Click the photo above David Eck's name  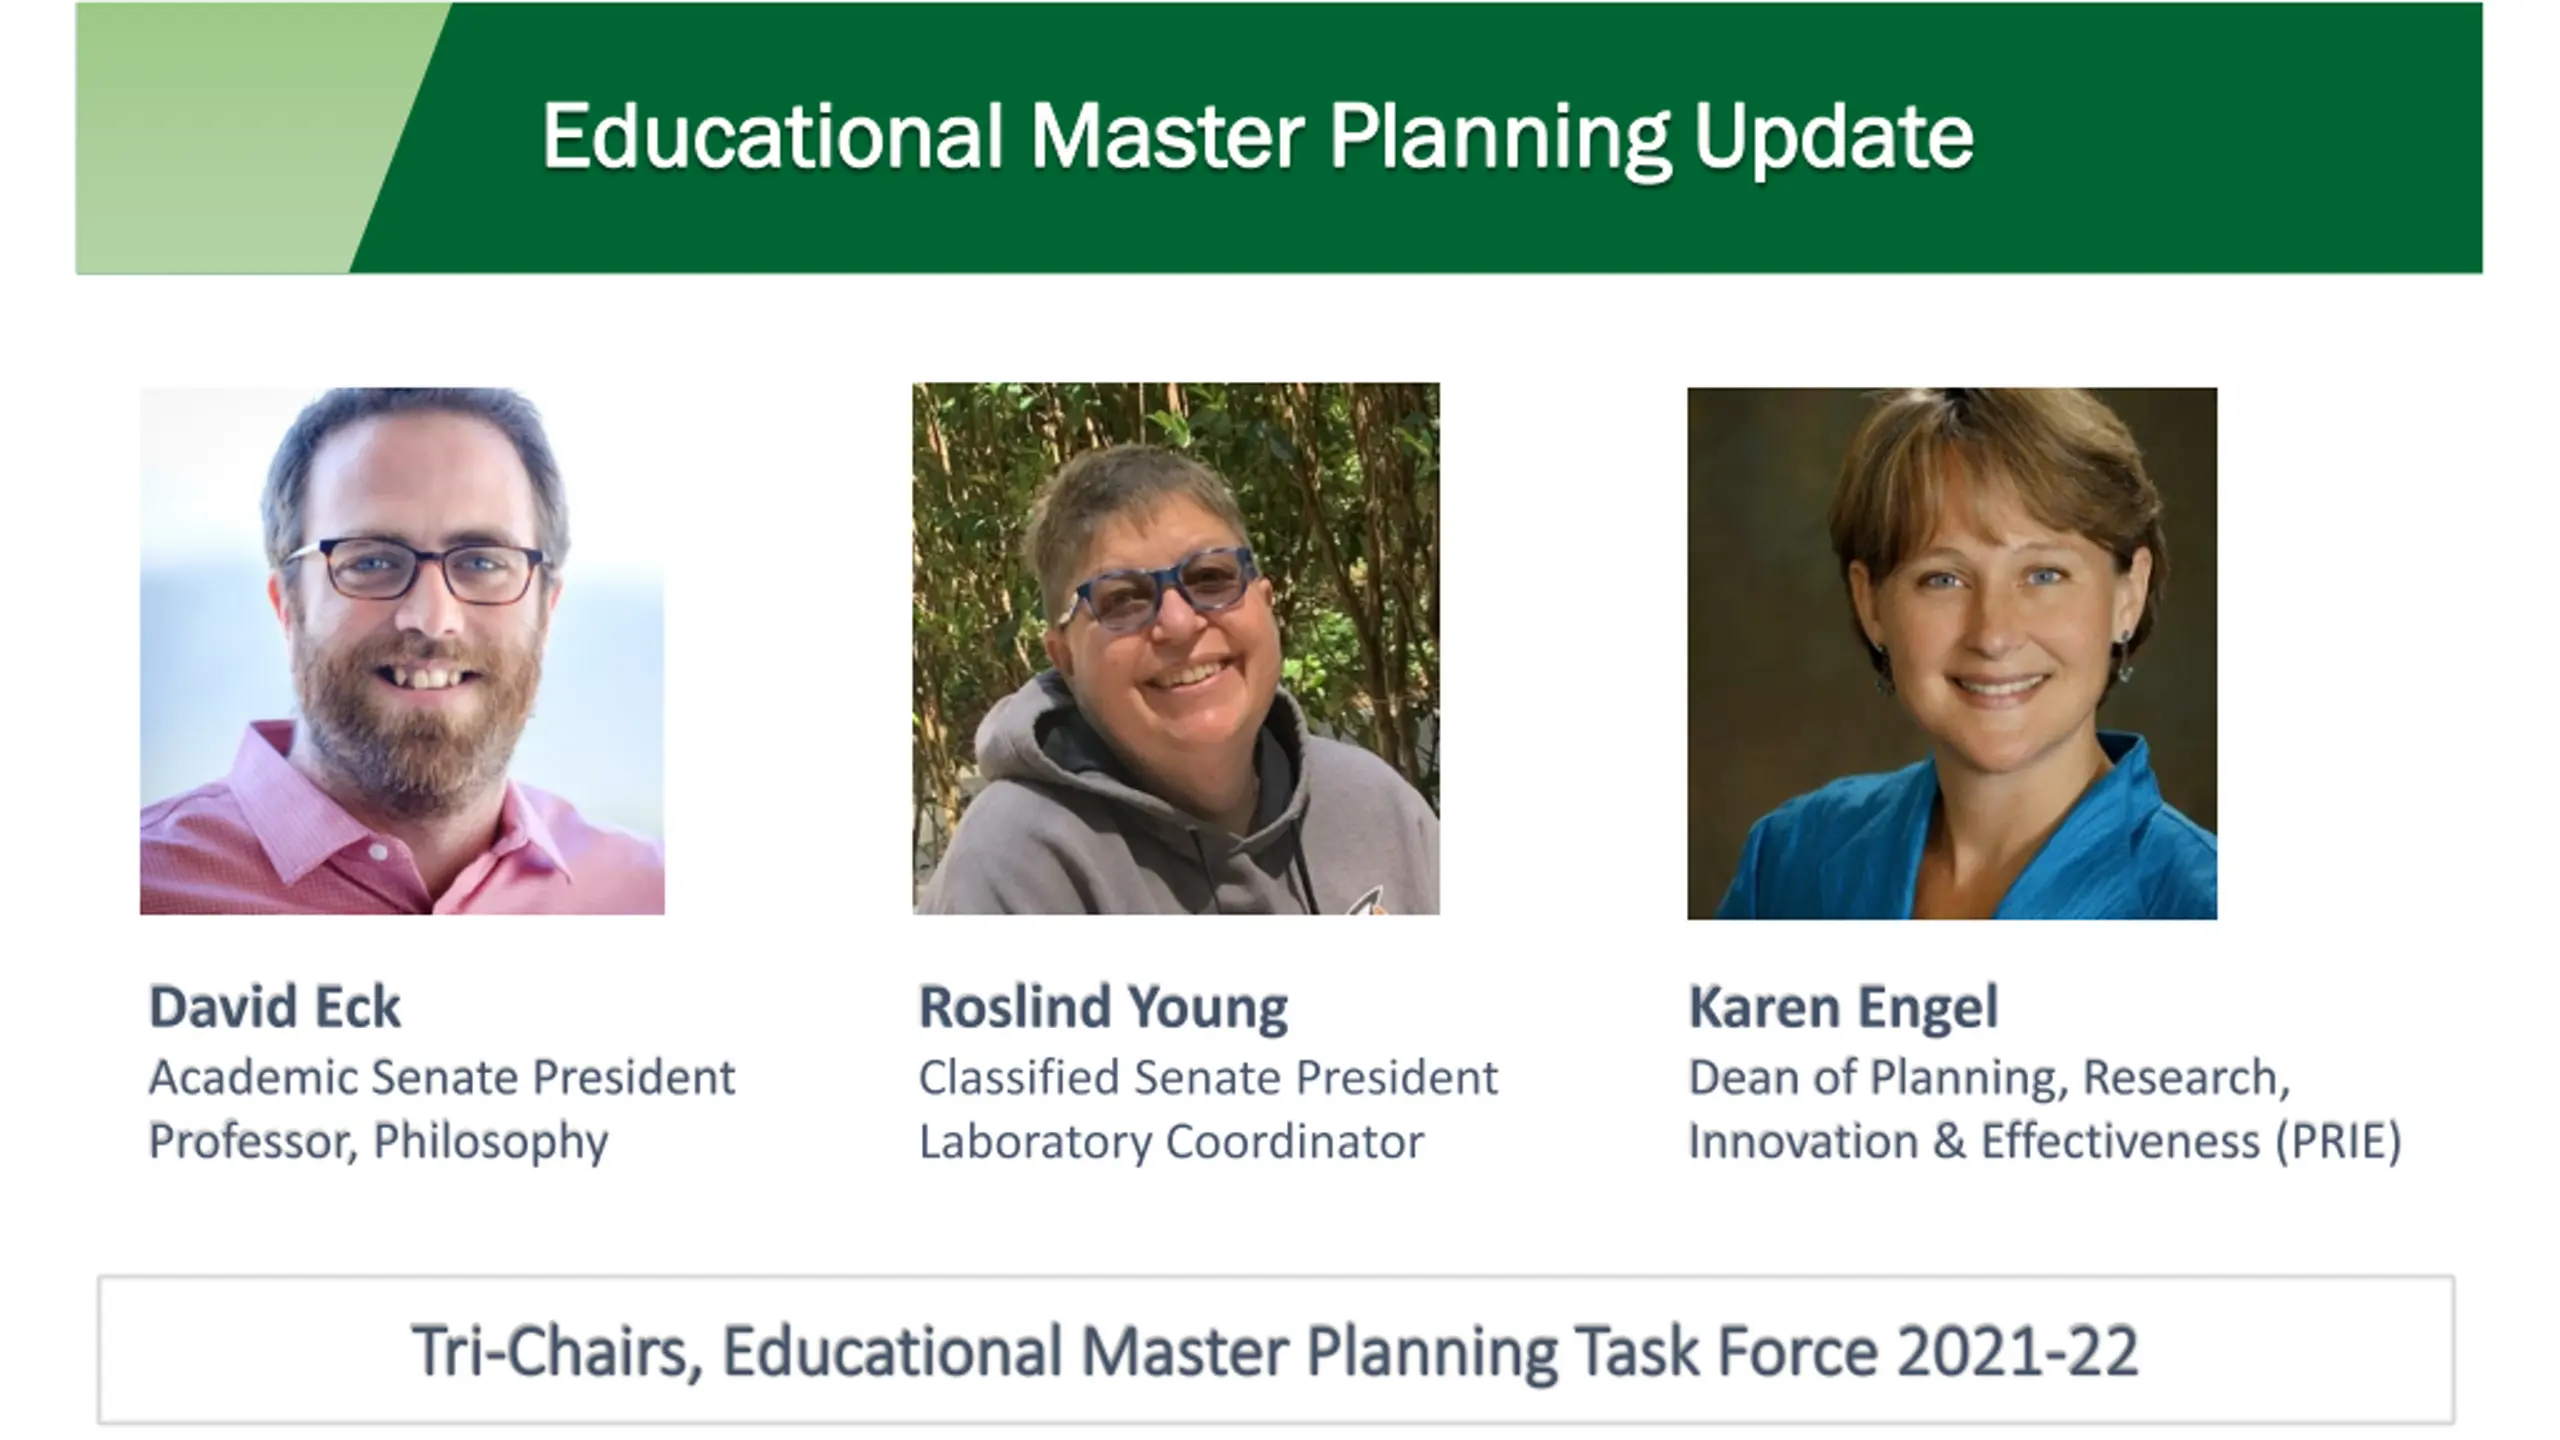[402, 651]
